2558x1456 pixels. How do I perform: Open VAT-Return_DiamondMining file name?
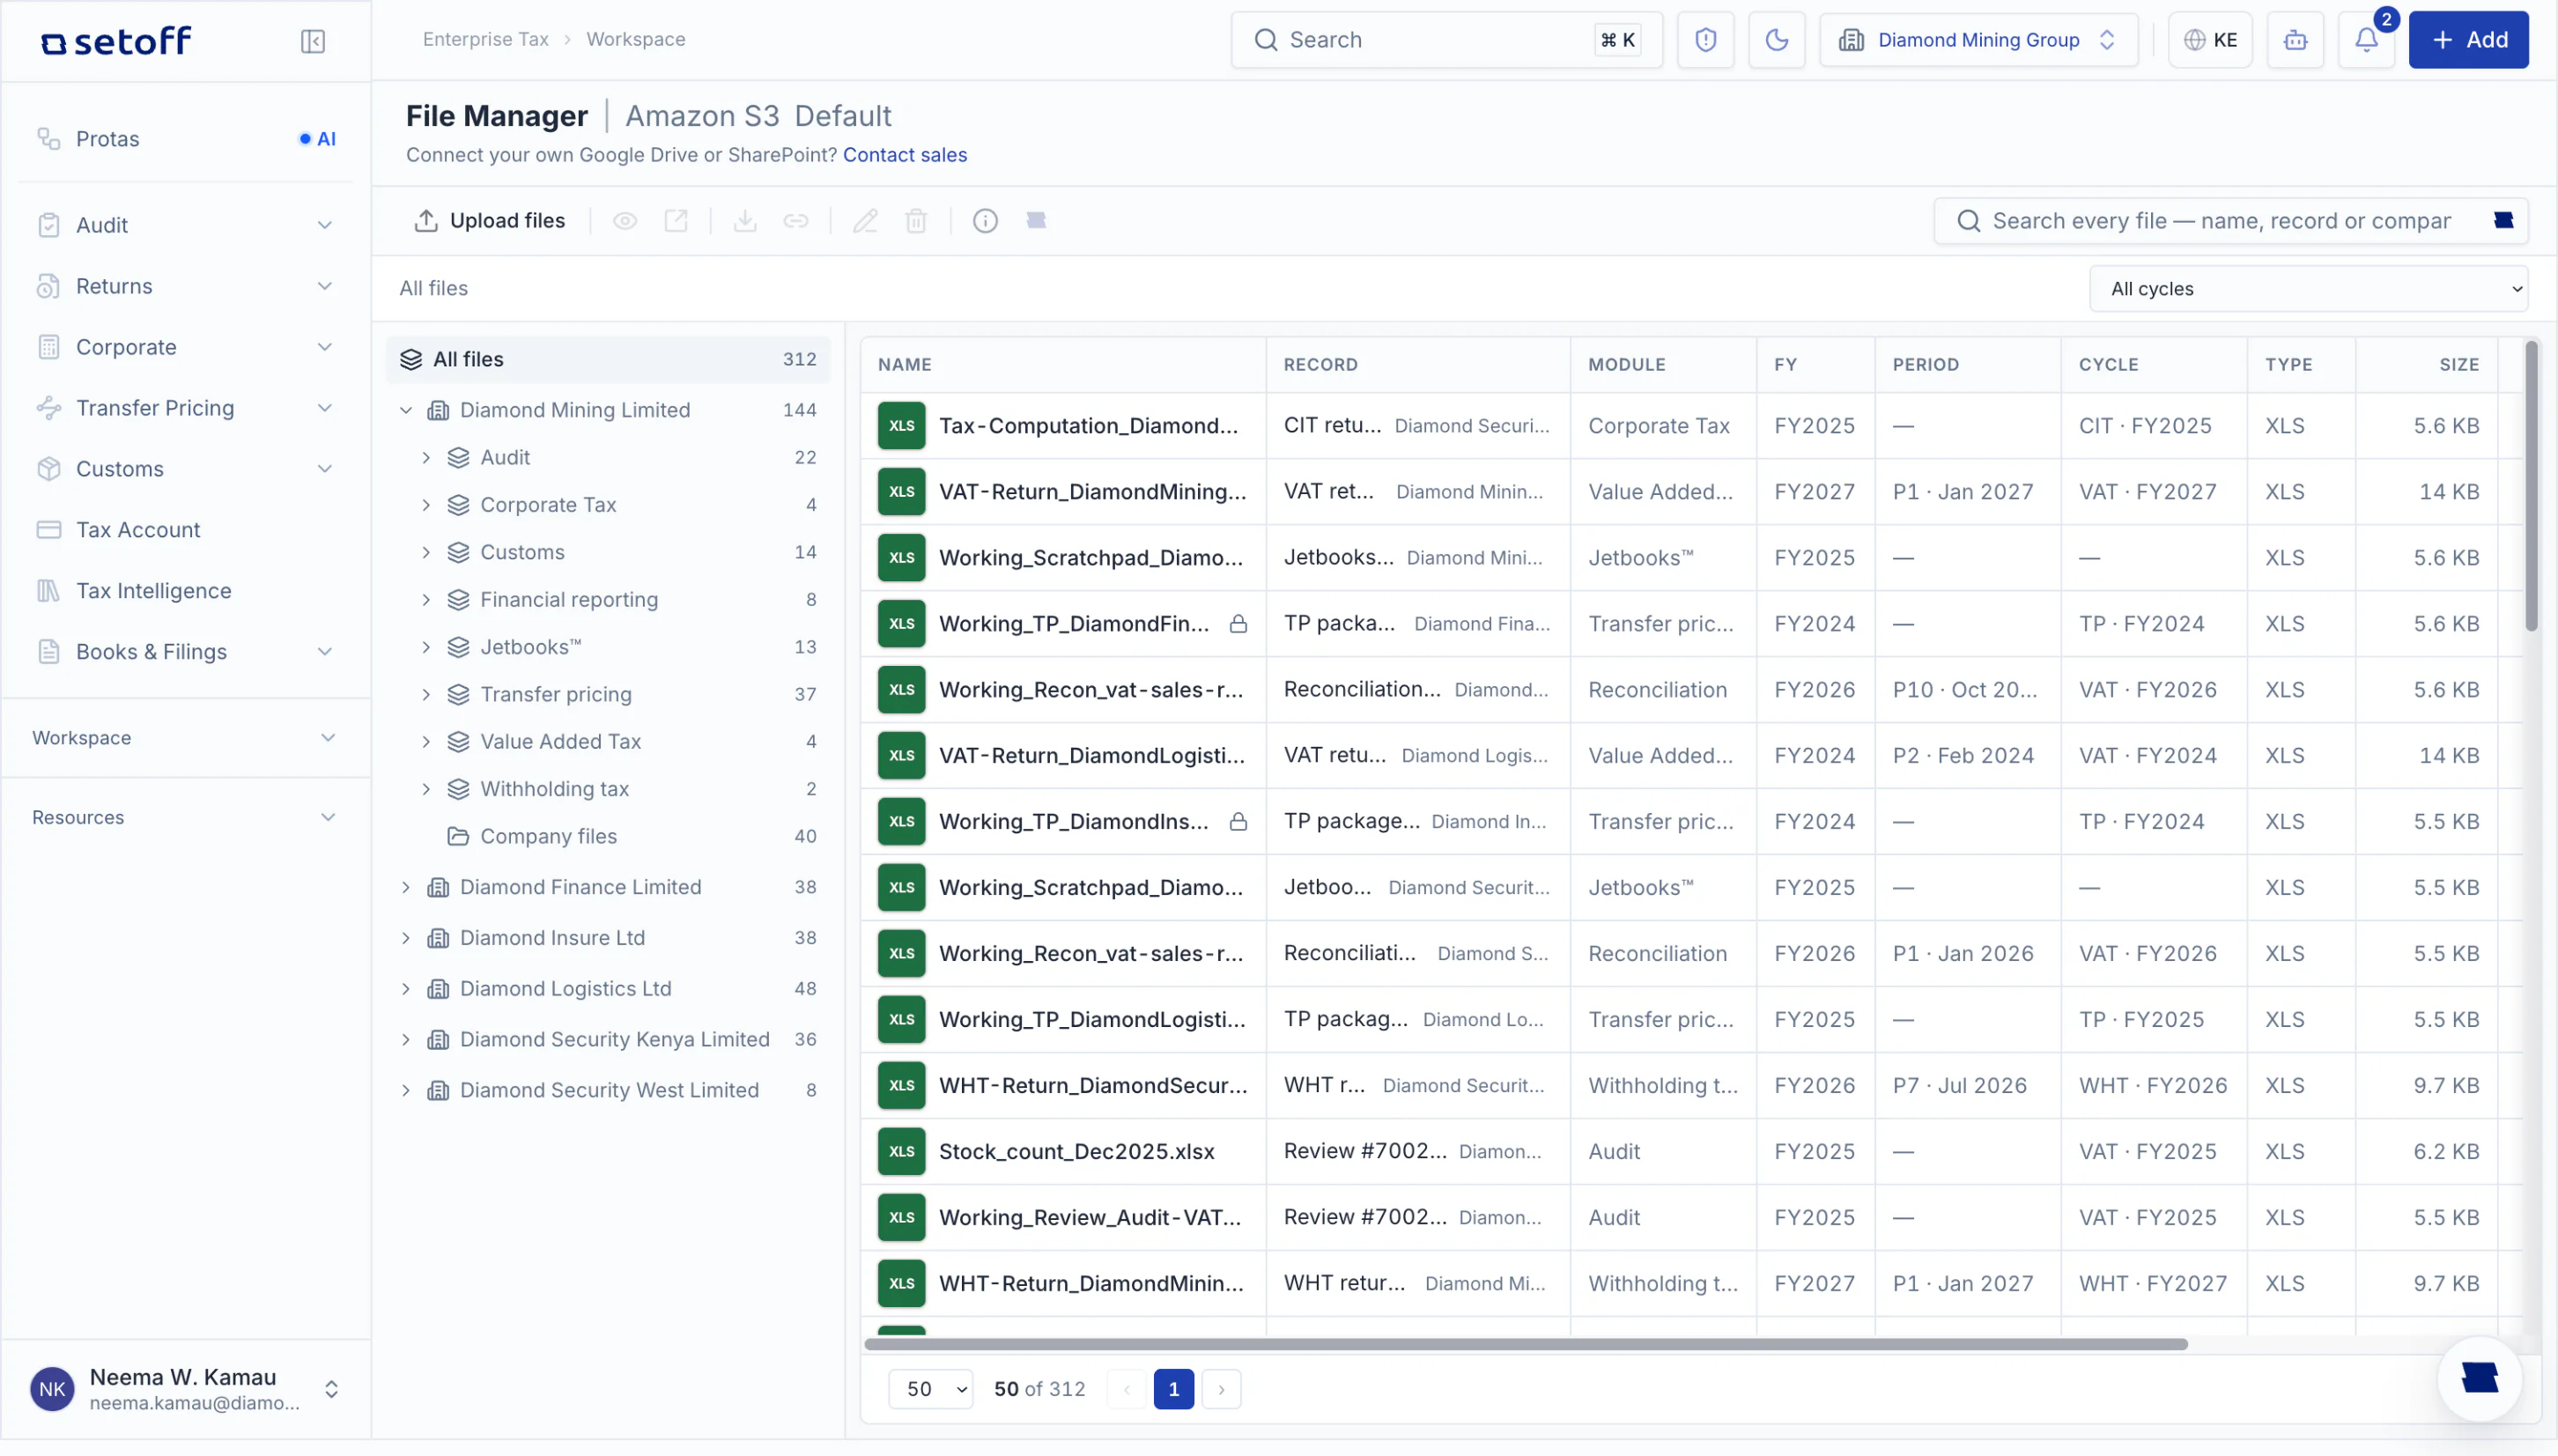1092,492
